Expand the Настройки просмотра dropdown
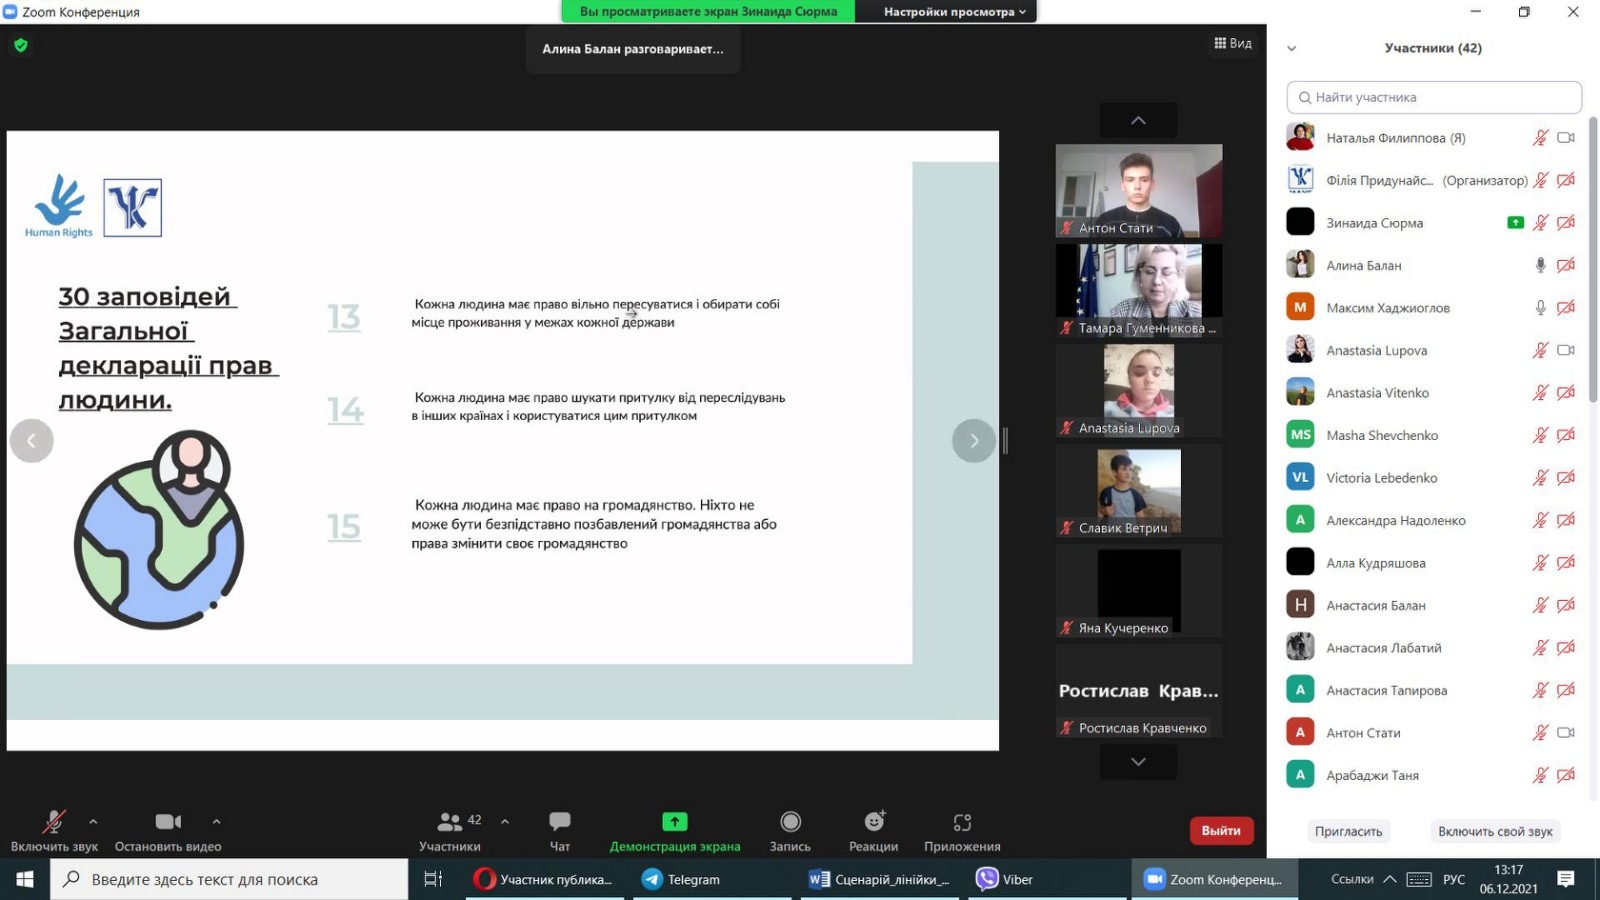The height and width of the screenshot is (900, 1600). (954, 12)
